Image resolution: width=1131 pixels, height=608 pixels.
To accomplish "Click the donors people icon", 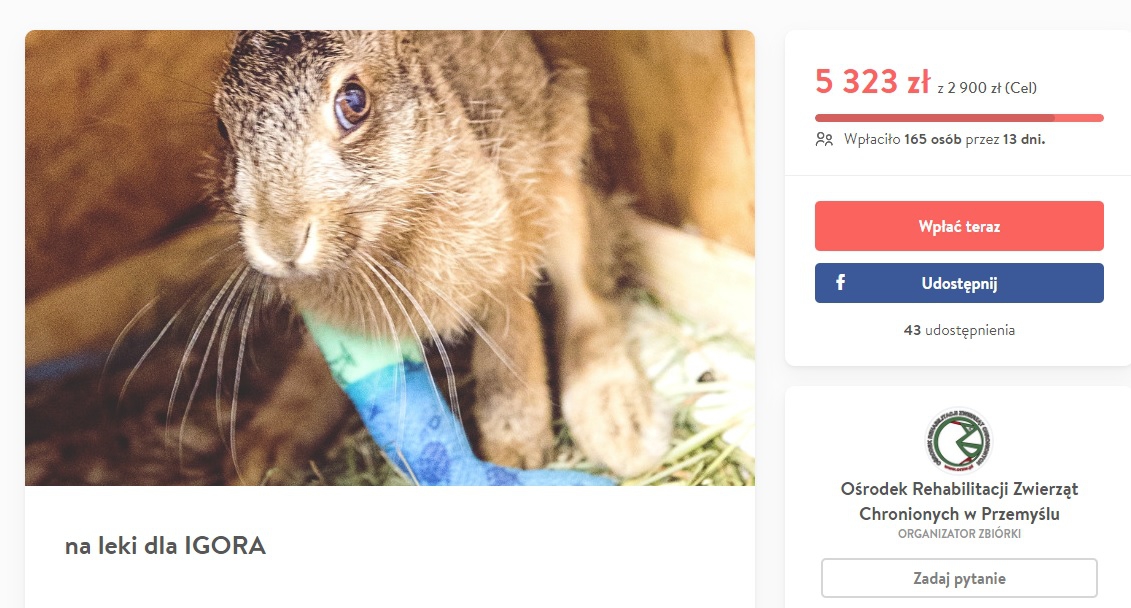I will pyautogui.click(x=824, y=139).
